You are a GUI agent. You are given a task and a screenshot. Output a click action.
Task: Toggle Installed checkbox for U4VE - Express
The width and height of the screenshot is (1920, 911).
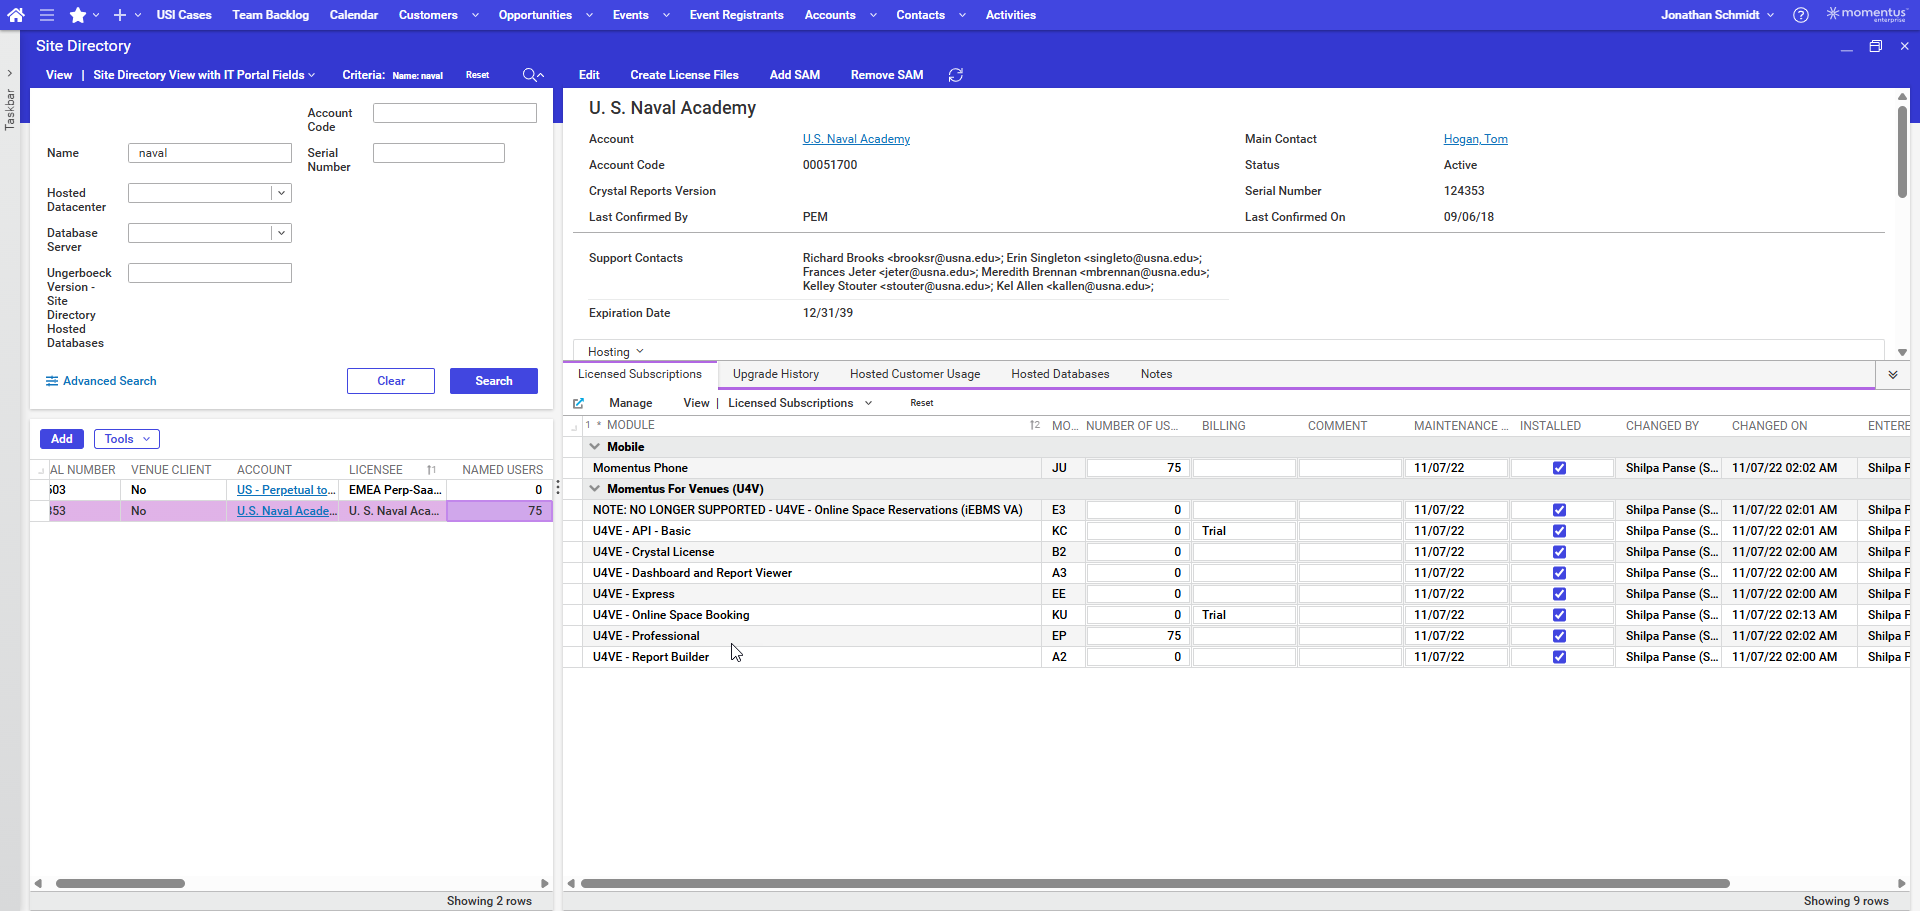(1559, 594)
